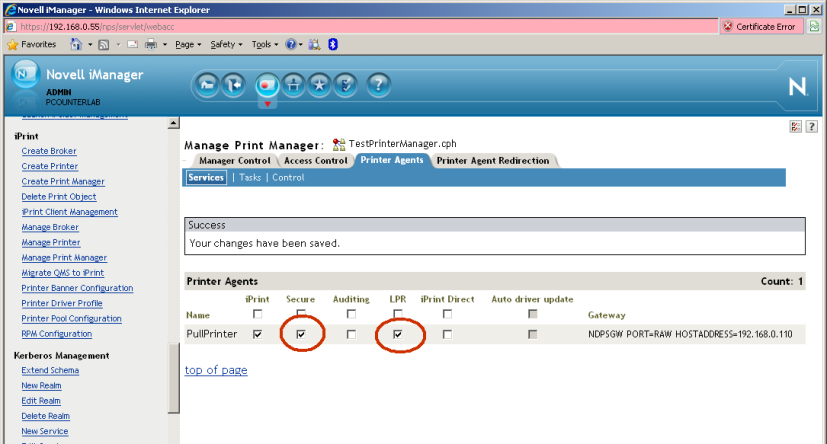Click the small help icon above content panel
827x444 pixels.
(x=812, y=127)
